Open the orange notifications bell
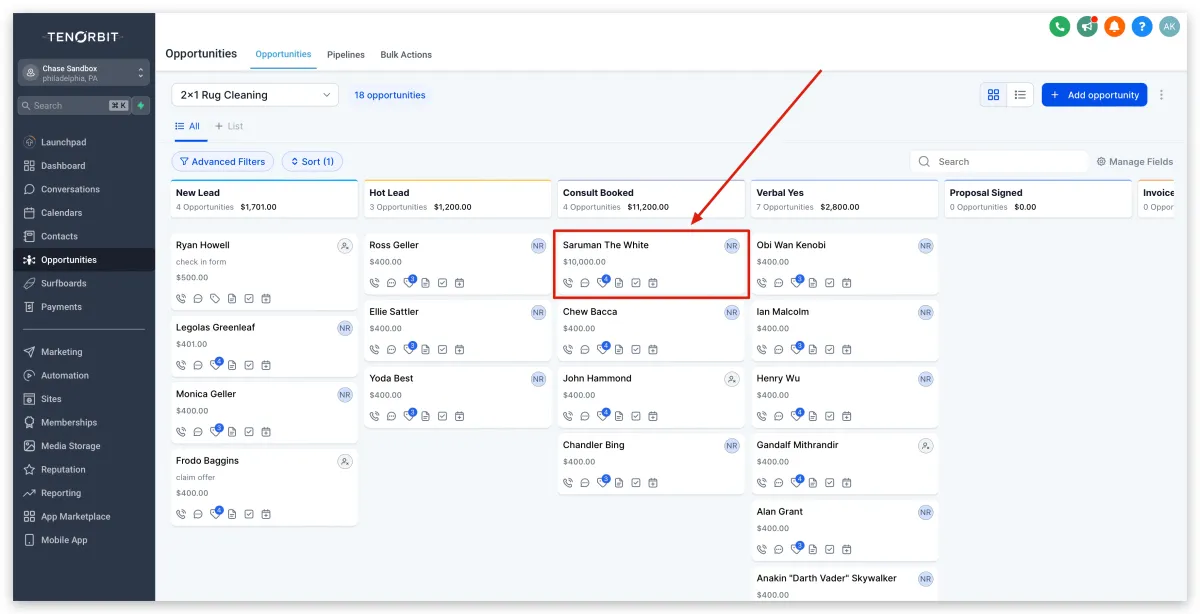This screenshot has height=614, width=1200. click(1114, 27)
